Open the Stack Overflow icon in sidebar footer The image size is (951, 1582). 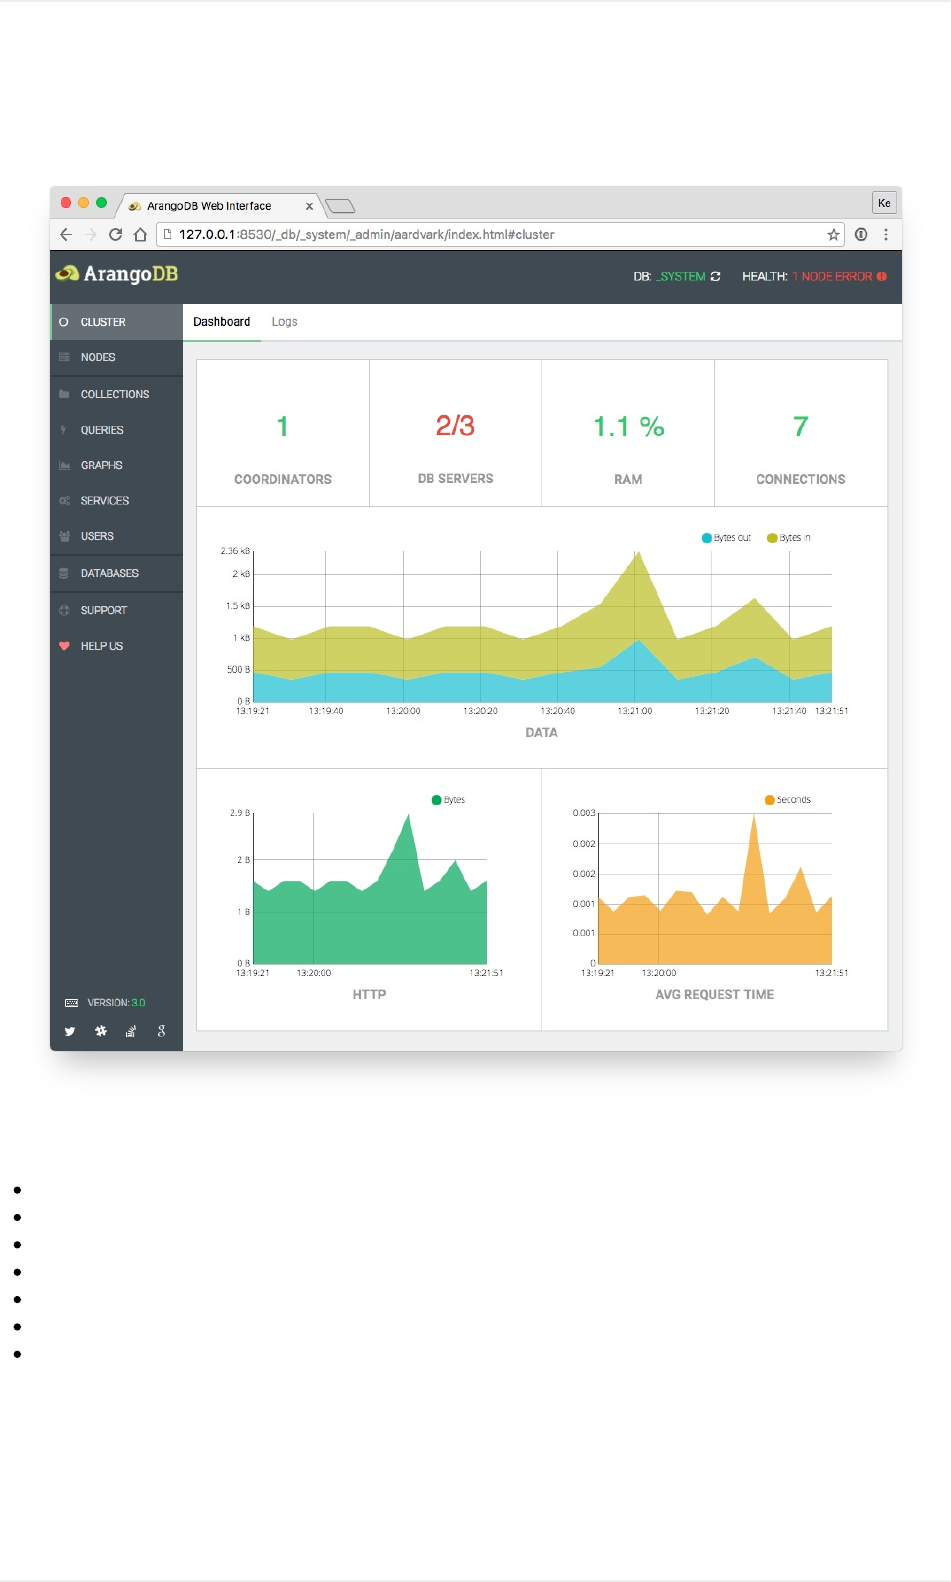130,1031
